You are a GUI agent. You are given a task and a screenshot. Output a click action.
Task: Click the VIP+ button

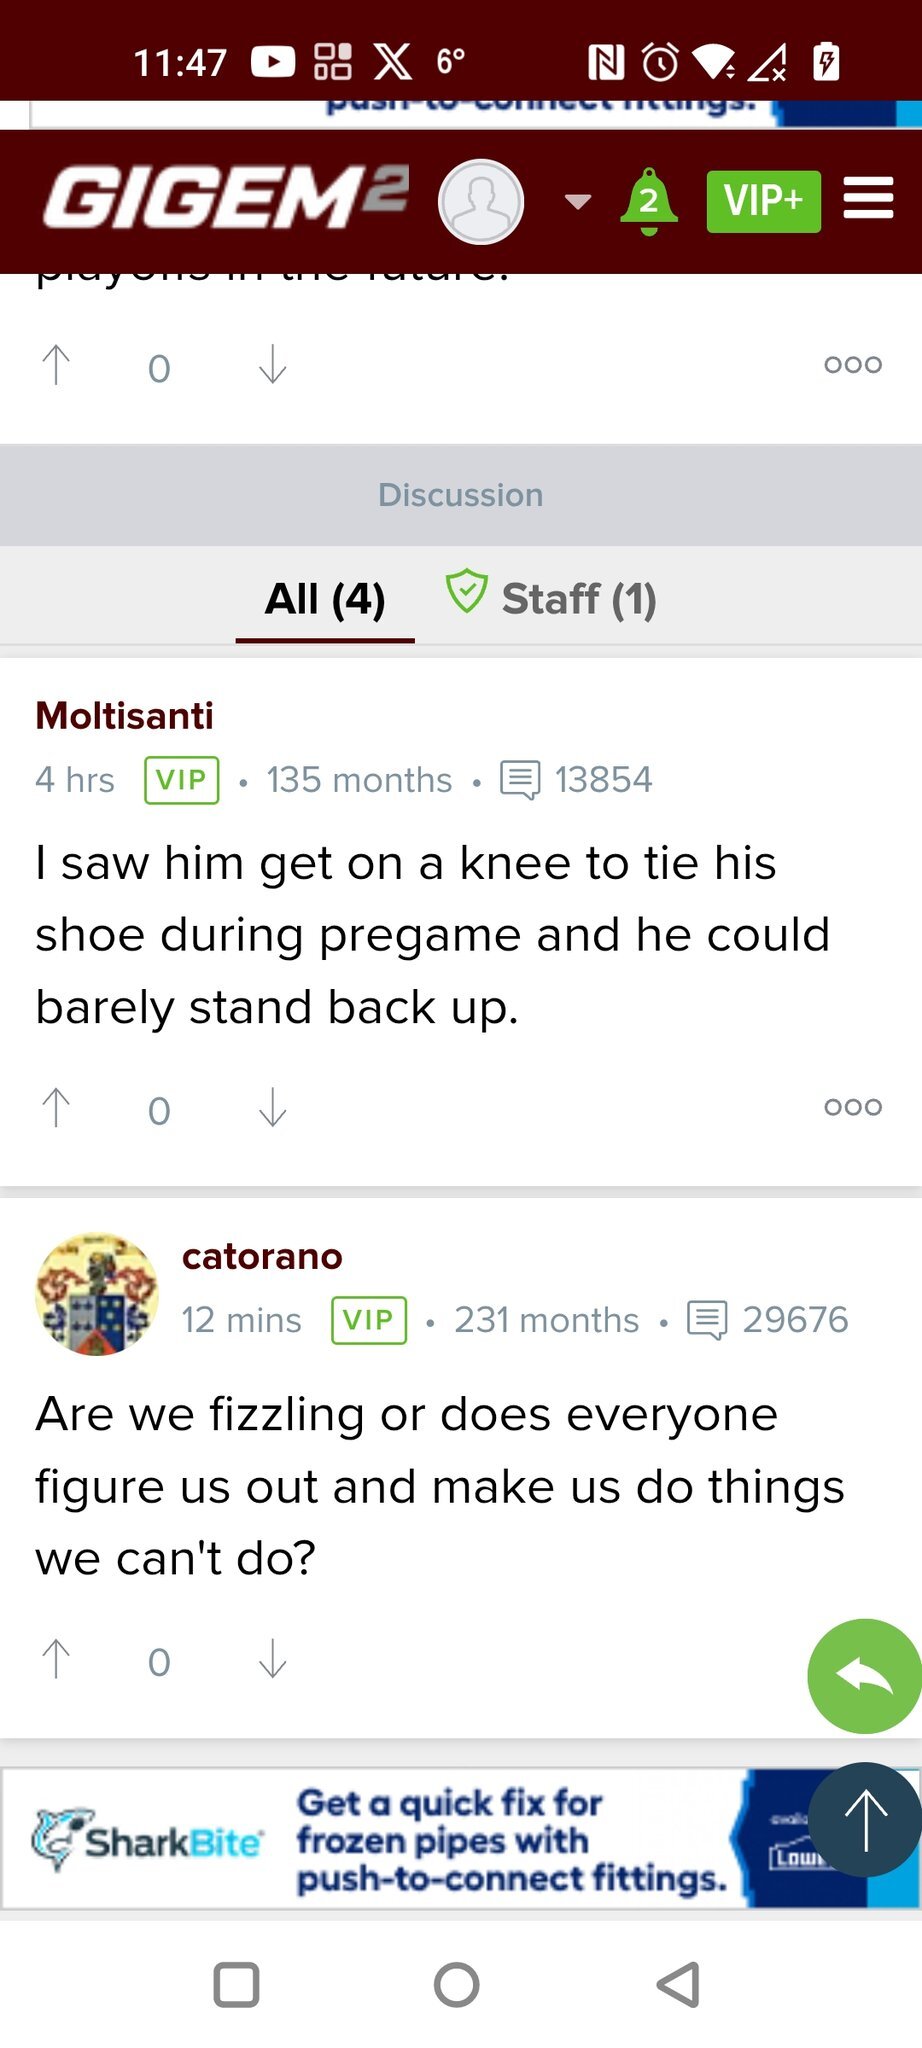coord(763,201)
